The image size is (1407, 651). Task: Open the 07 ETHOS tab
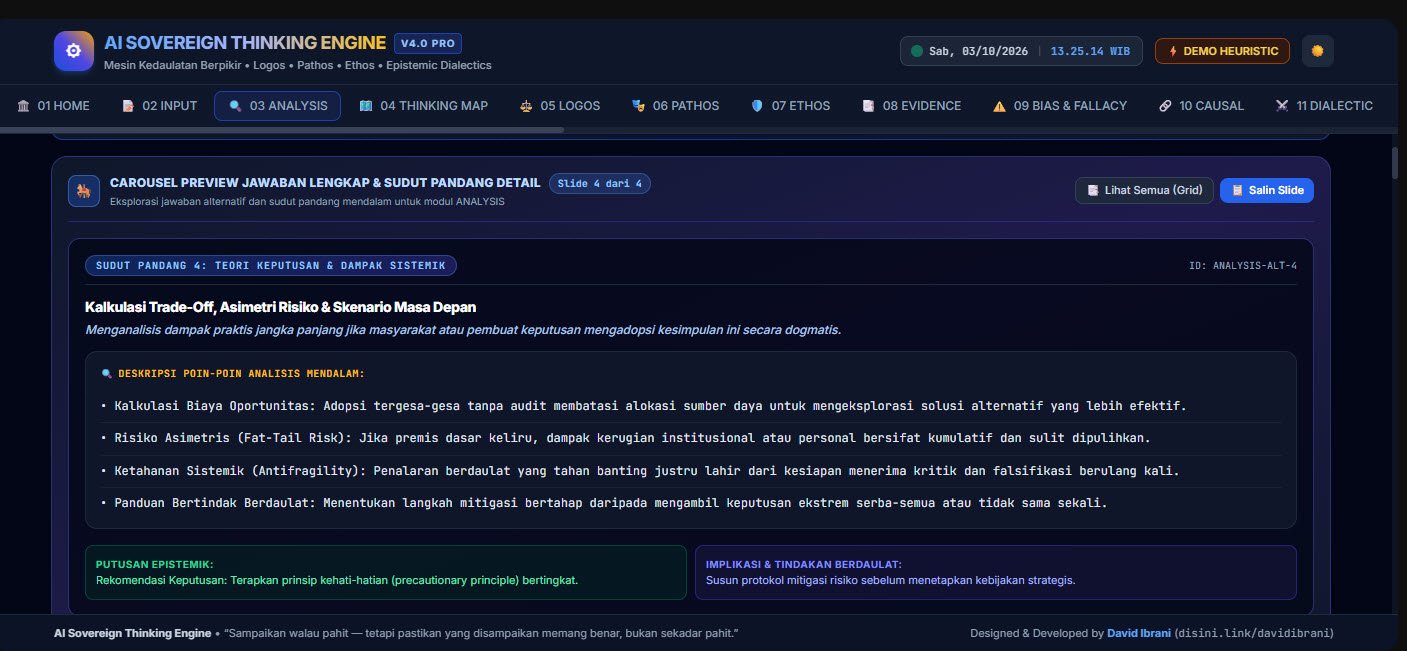pos(791,106)
